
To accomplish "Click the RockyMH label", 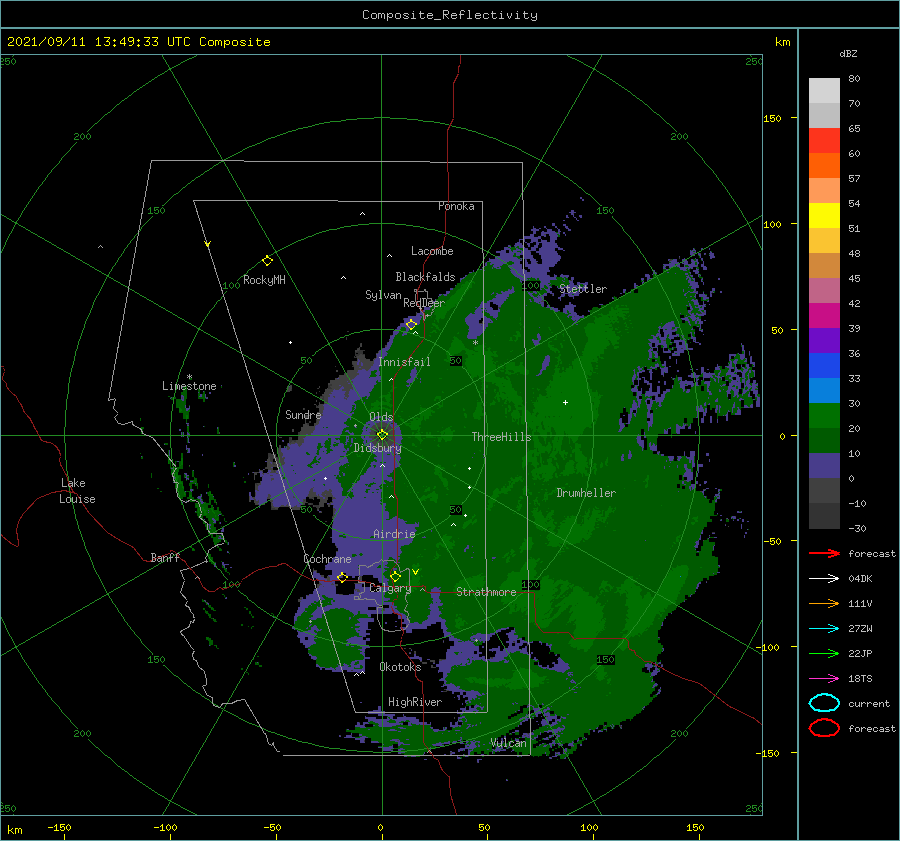I will point(264,280).
